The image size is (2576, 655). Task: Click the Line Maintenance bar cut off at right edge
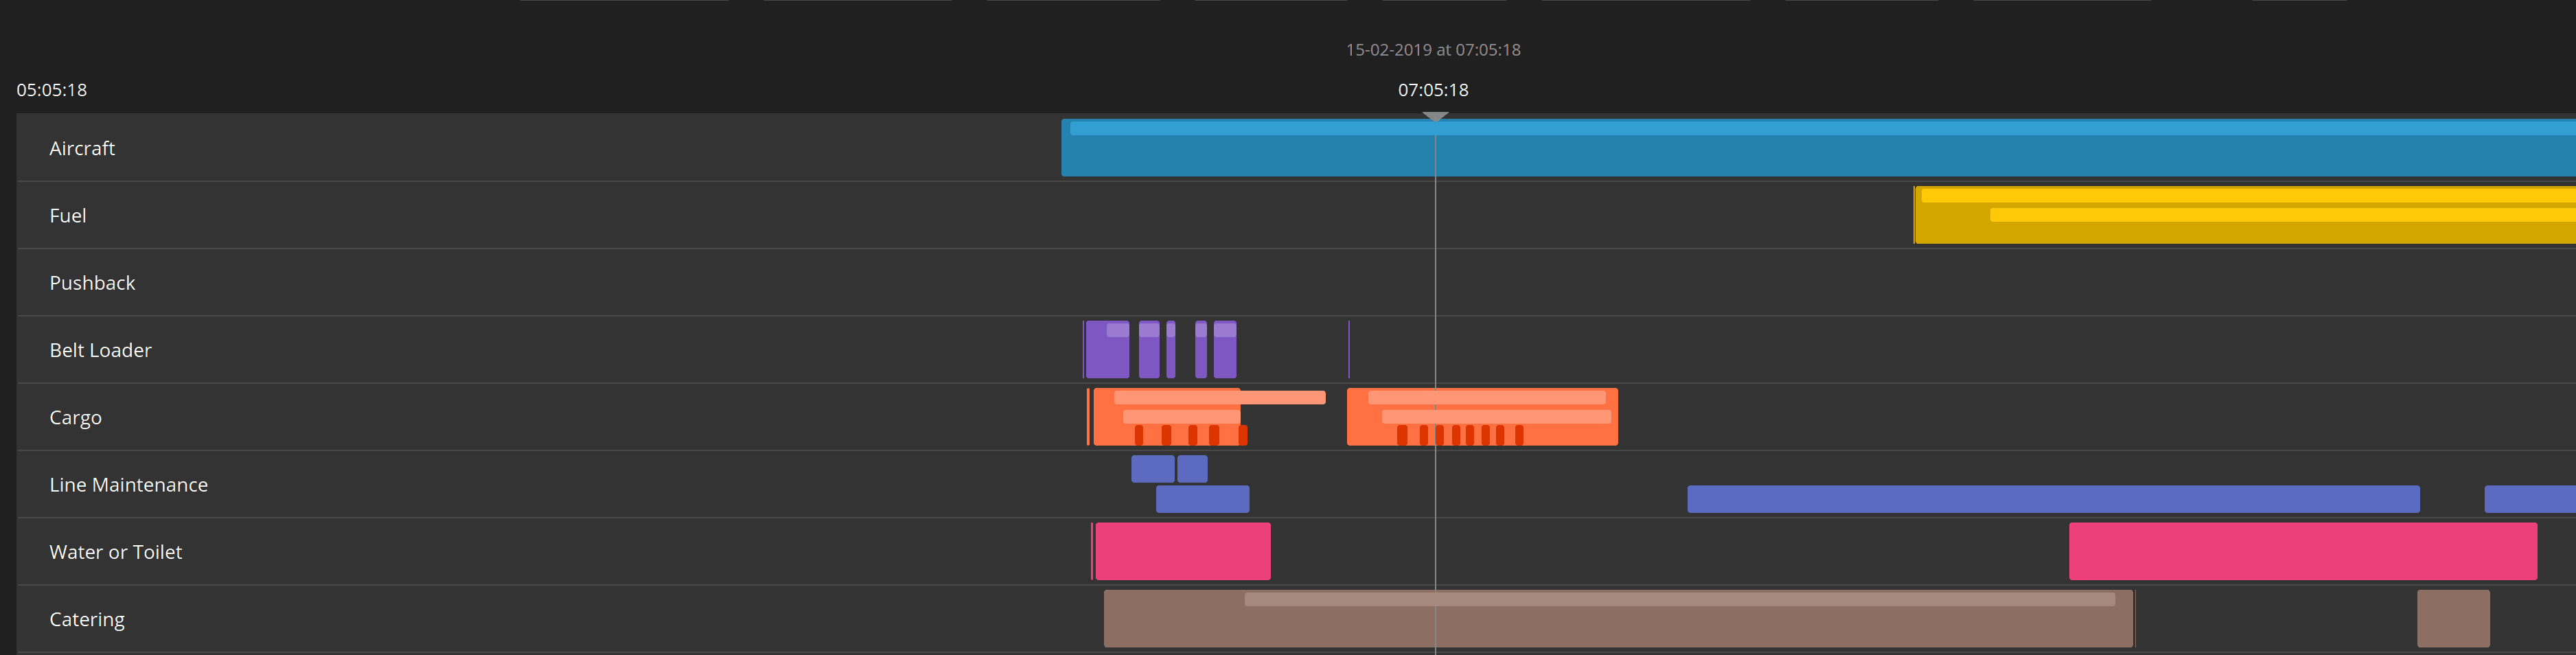2530,499
